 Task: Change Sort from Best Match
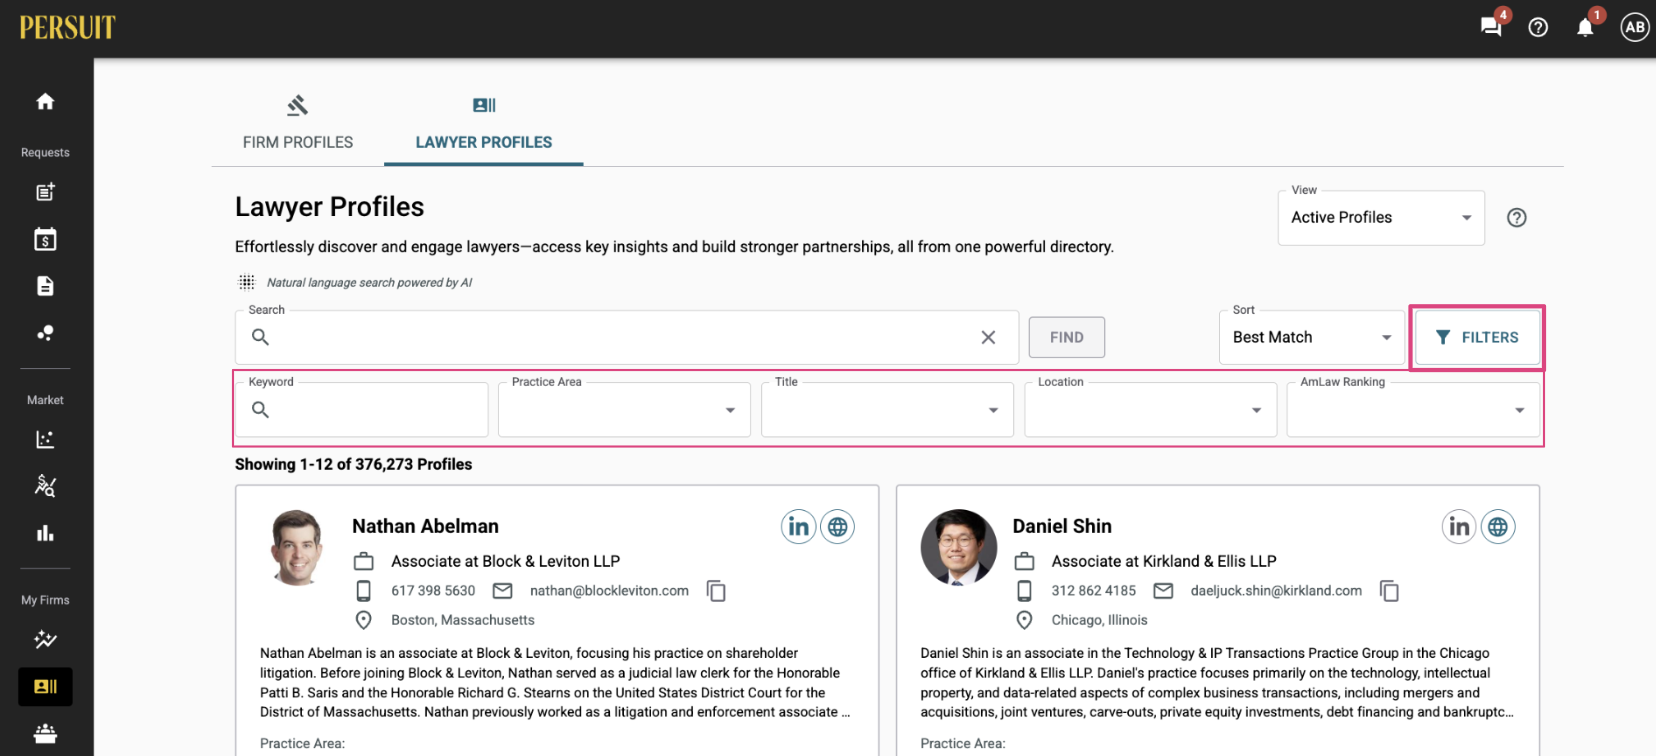(1312, 337)
